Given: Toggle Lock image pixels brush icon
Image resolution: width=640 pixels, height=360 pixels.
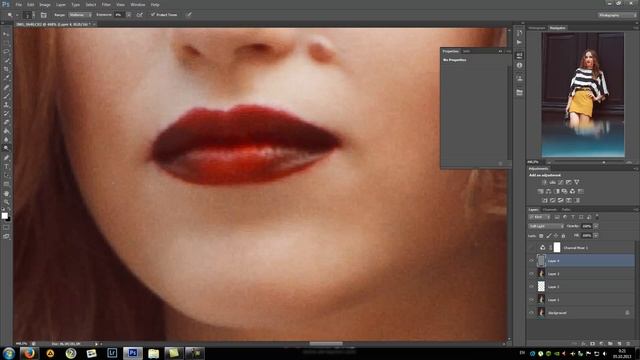Looking at the screenshot, I should (549, 236).
